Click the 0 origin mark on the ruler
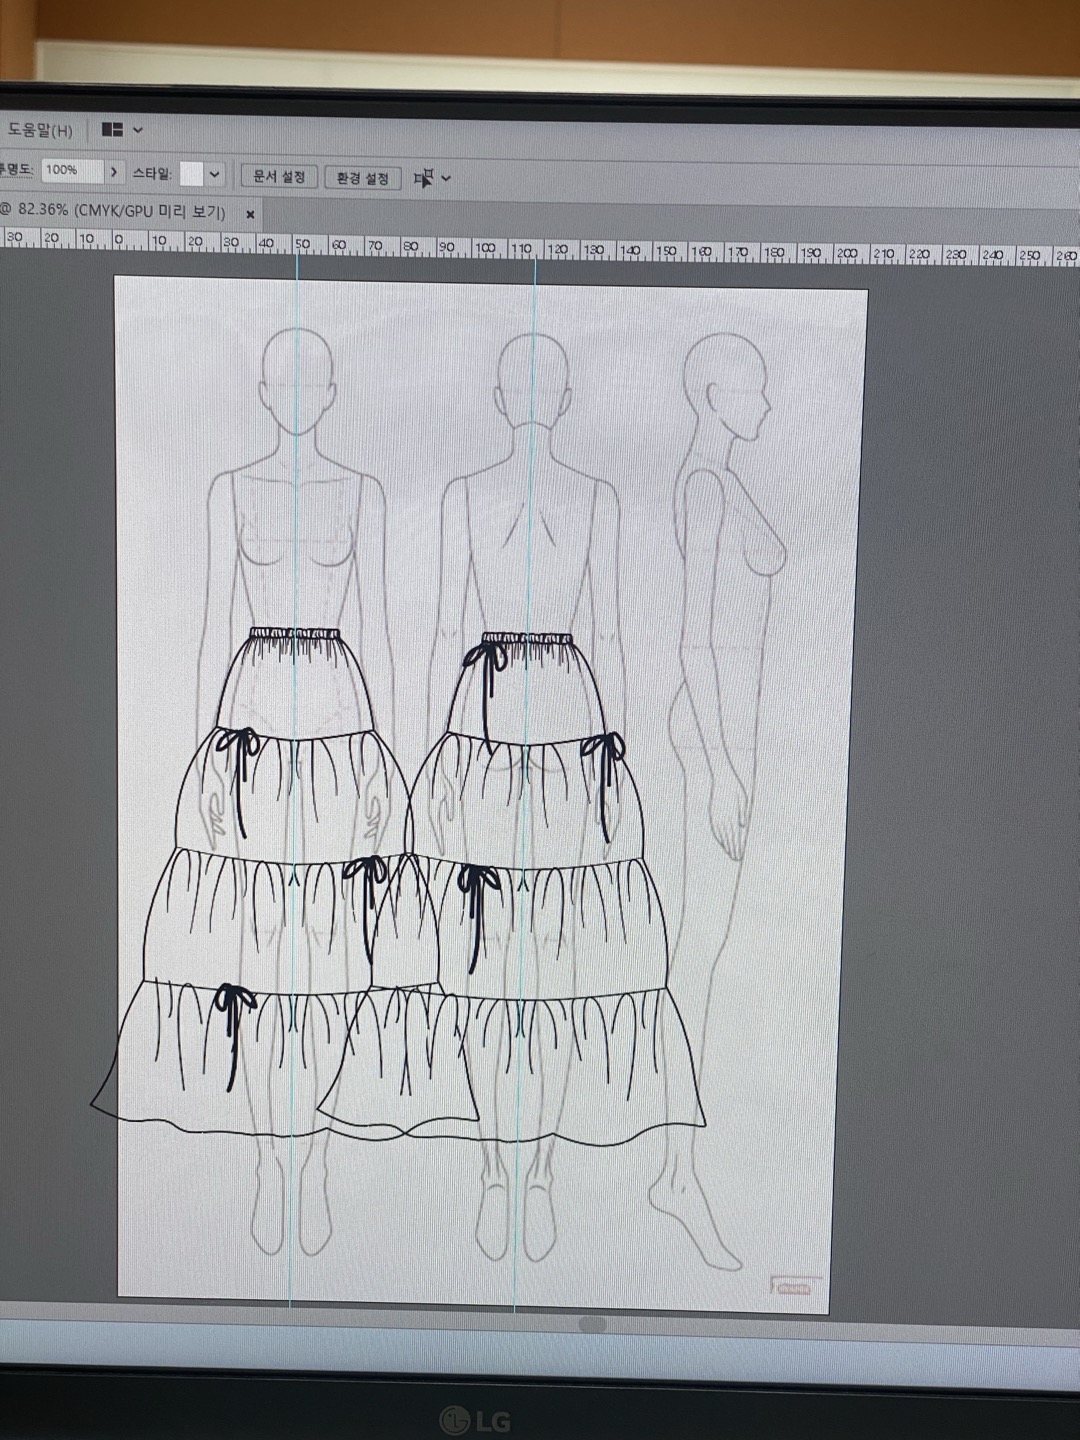Image resolution: width=1080 pixels, height=1440 pixels. (119, 241)
